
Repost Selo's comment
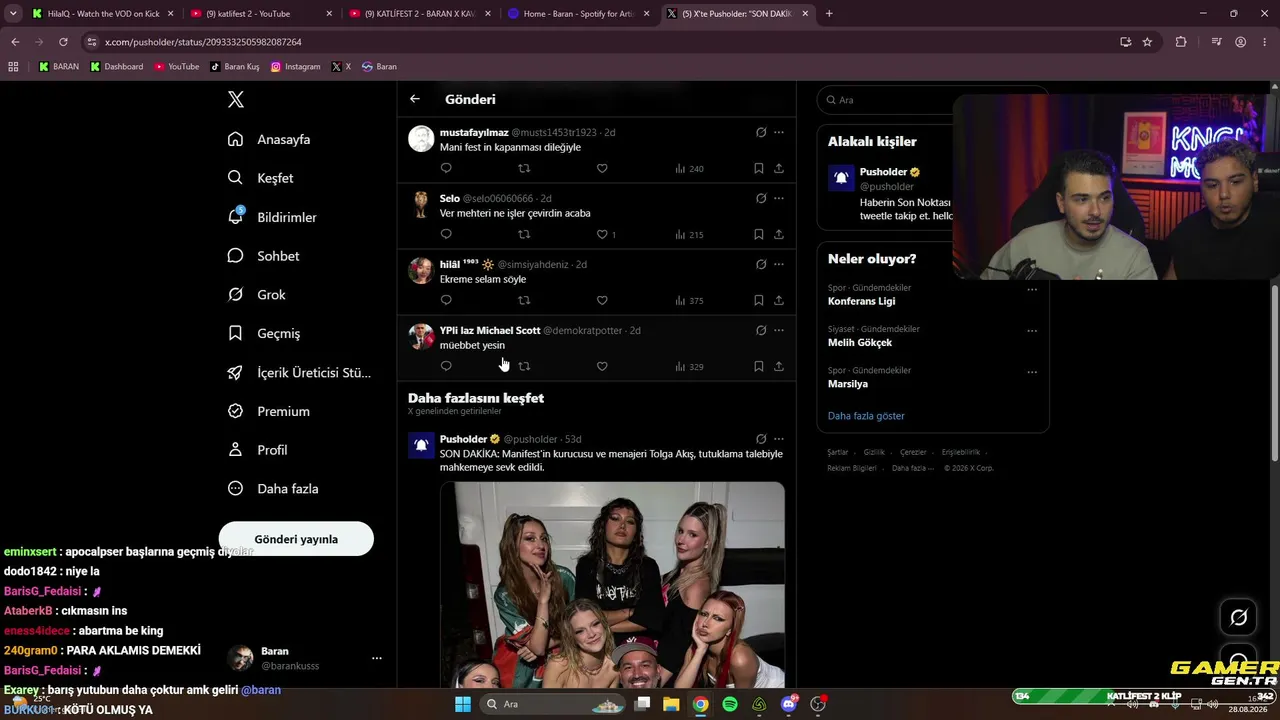[x=524, y=234]
